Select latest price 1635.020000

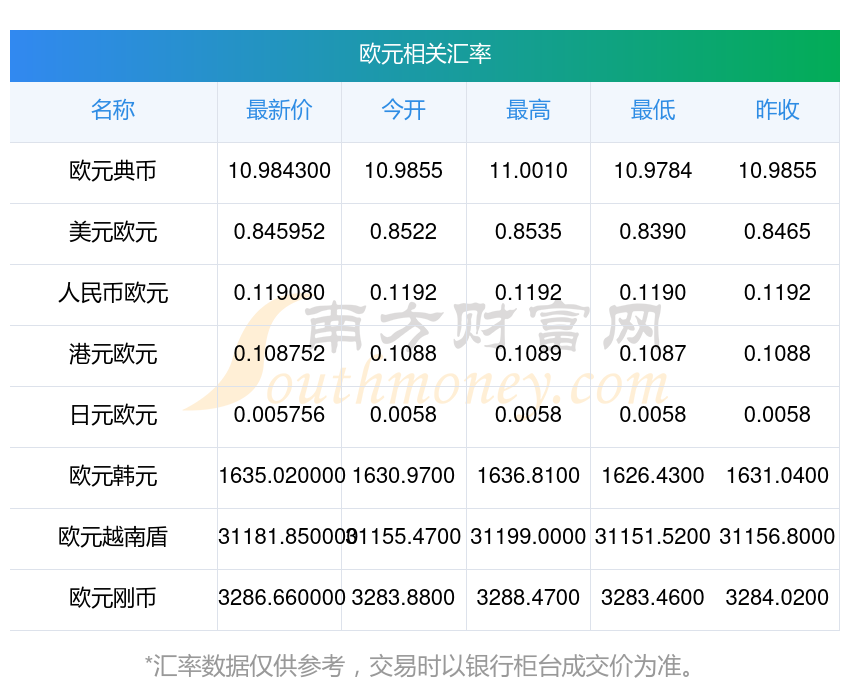[x=281, y=476]
